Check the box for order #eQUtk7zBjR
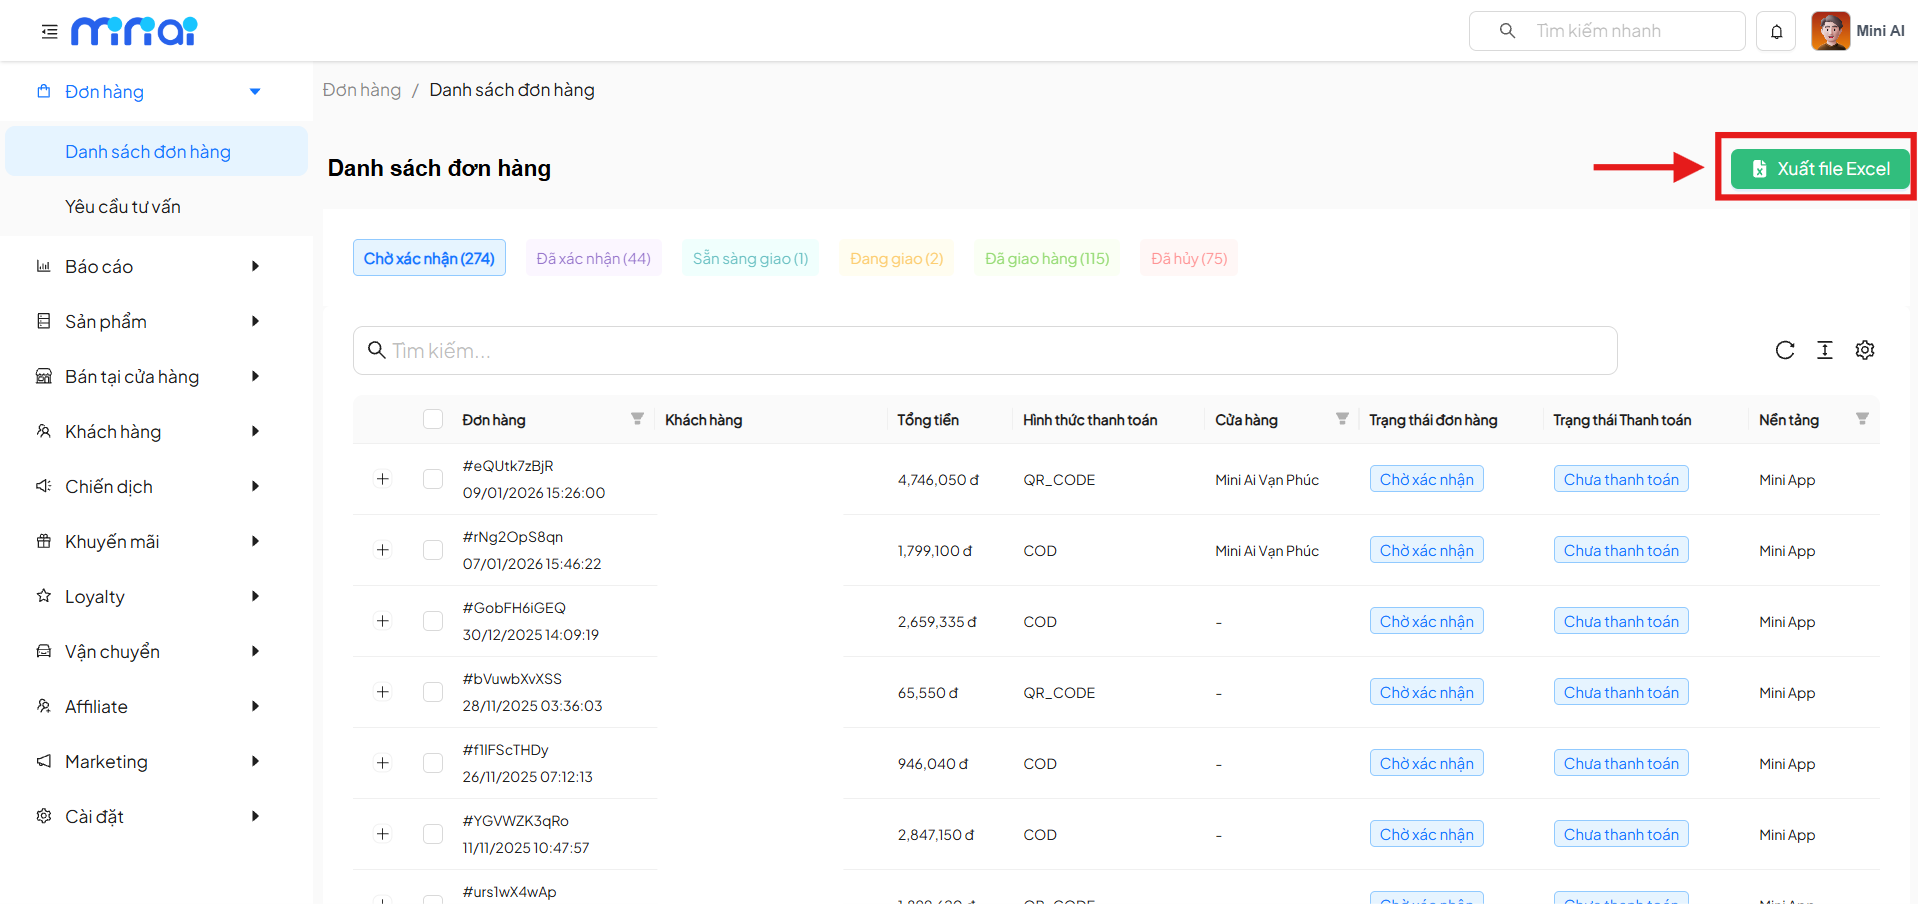 [x=433, y=479]
